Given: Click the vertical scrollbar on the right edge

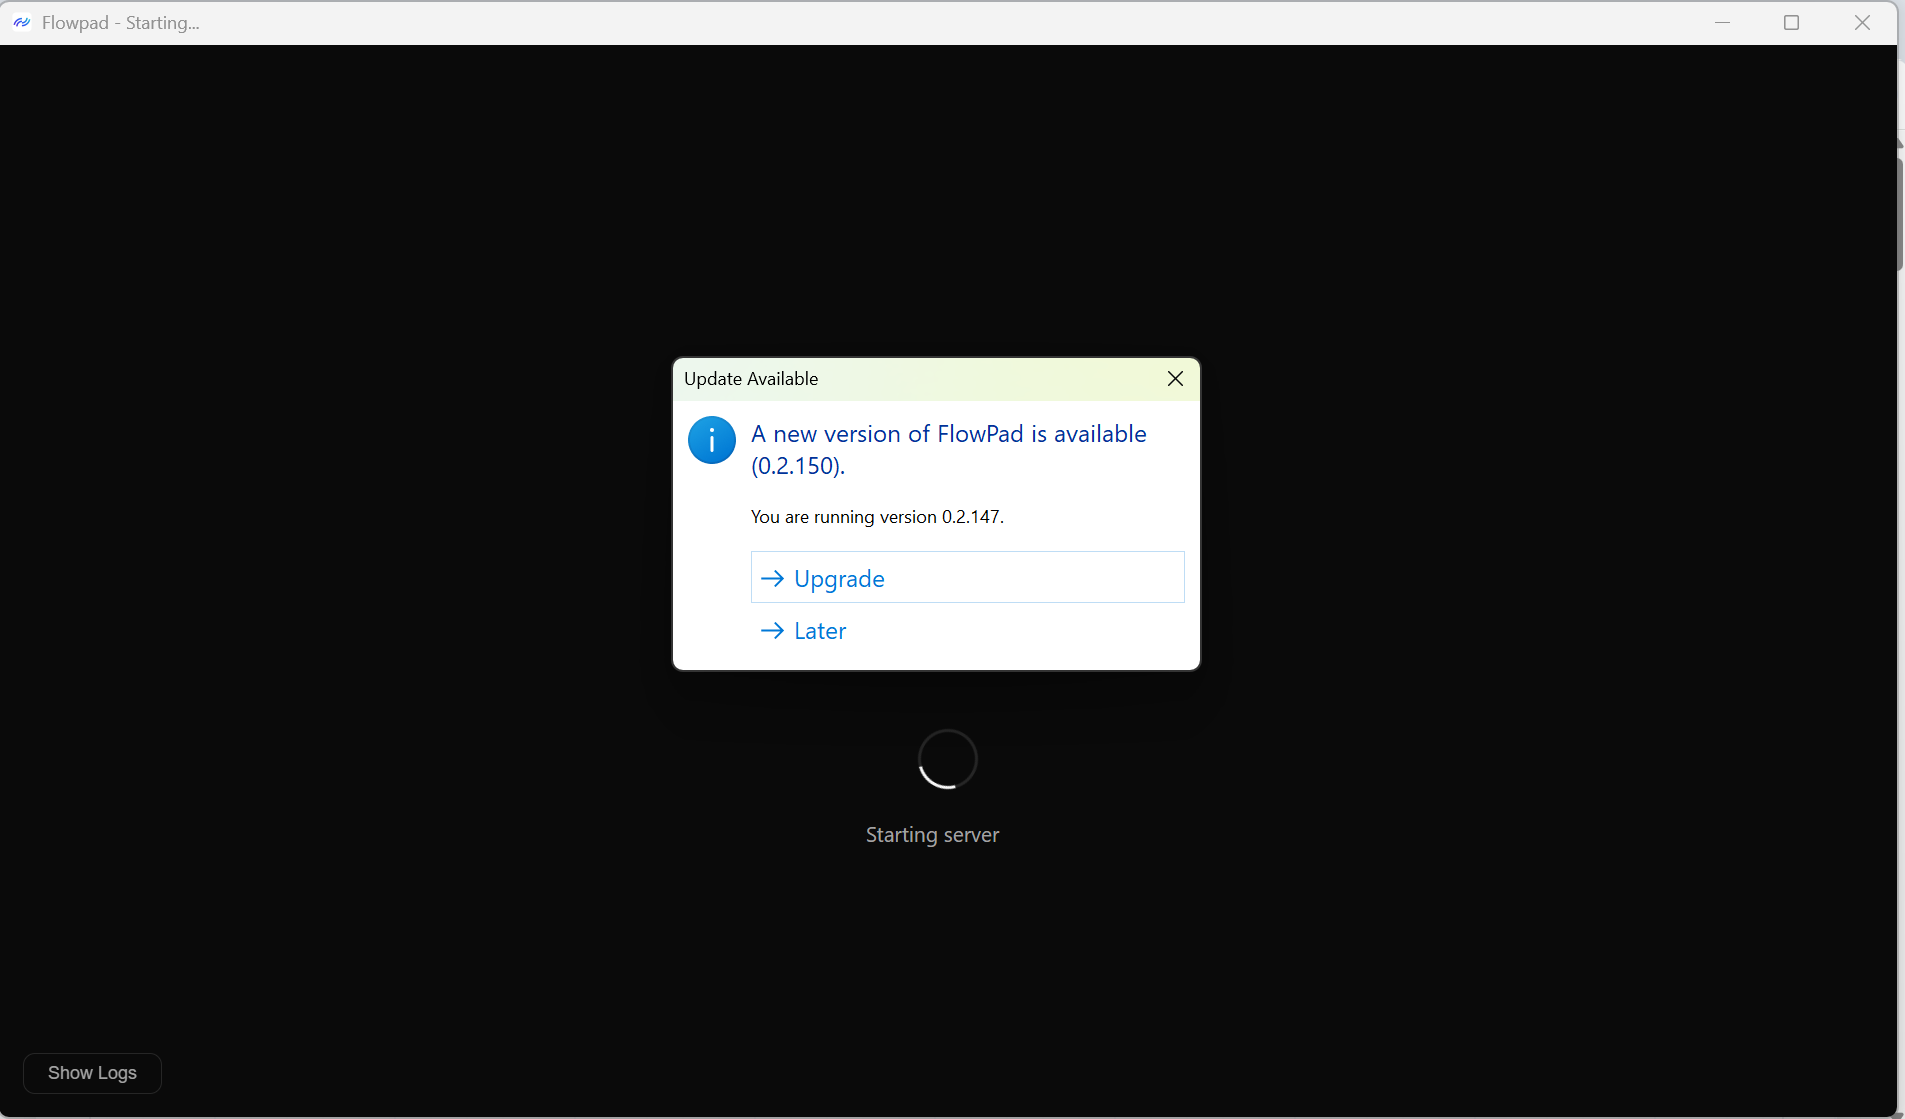Looking at the screenshot, I should point(1900,212).
